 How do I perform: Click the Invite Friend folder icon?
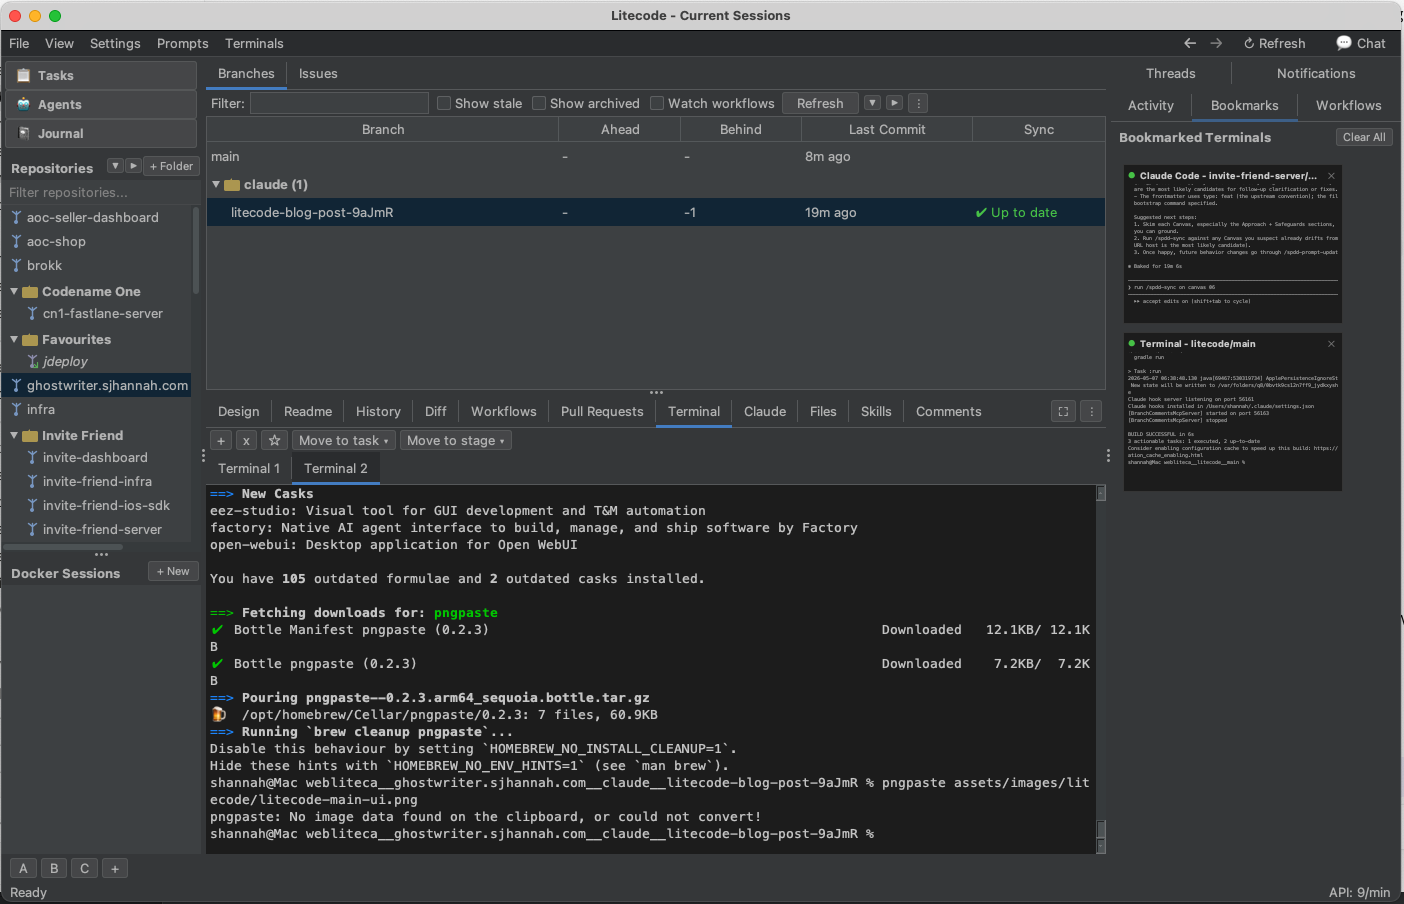30,436
